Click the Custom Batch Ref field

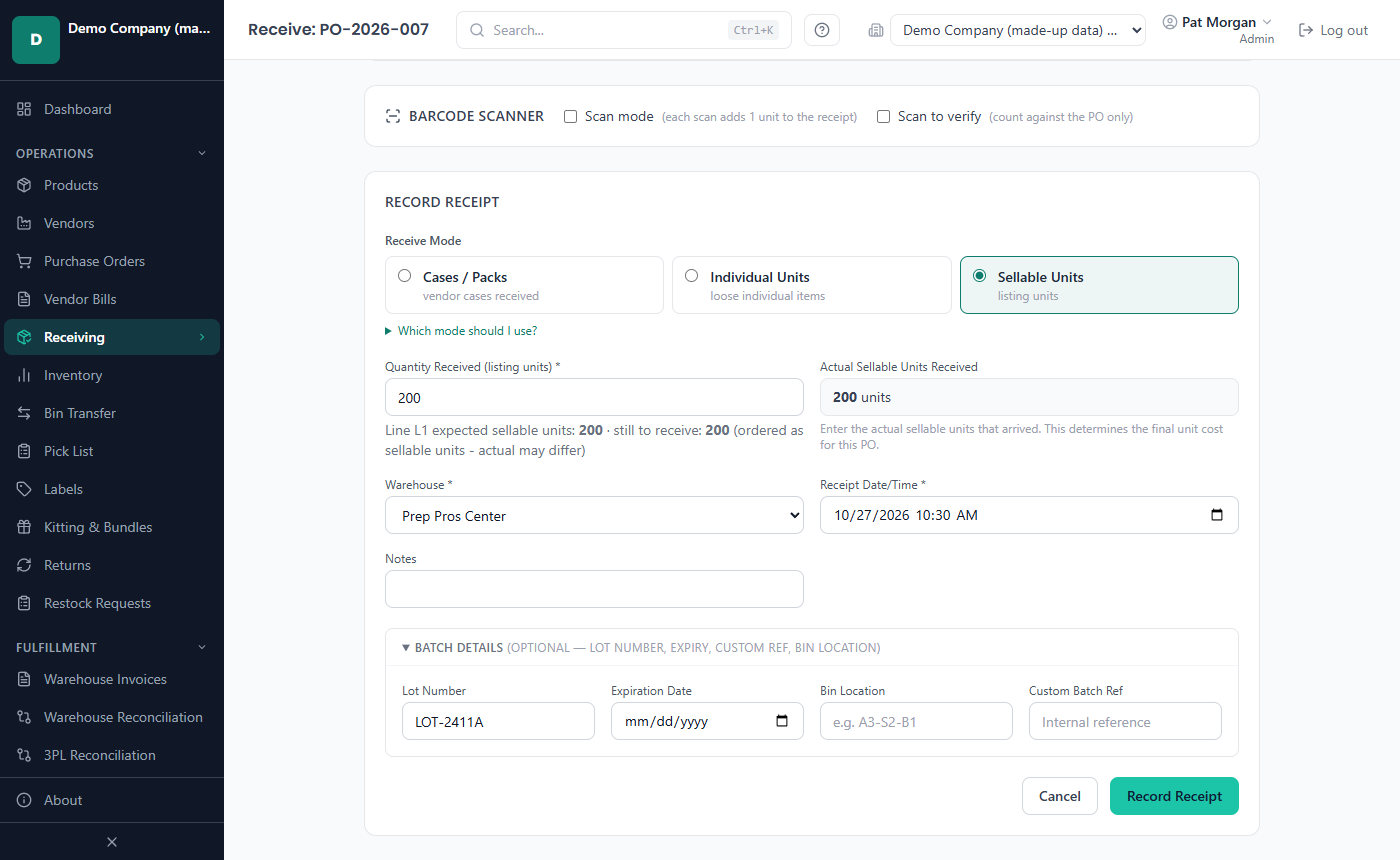pos(1125,721)
